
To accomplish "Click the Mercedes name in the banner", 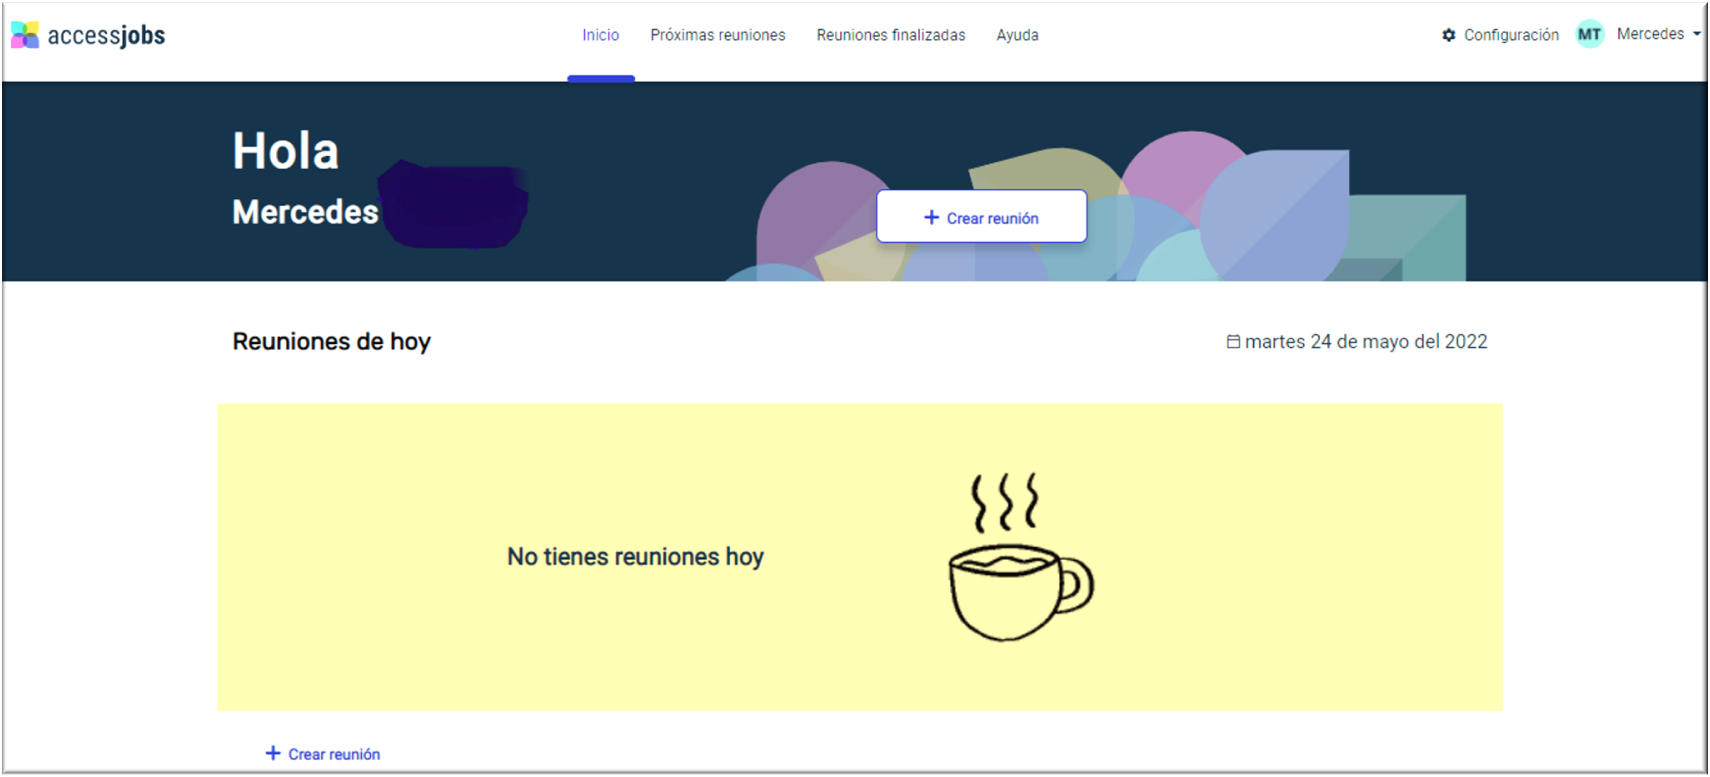I will coord(305,212).
